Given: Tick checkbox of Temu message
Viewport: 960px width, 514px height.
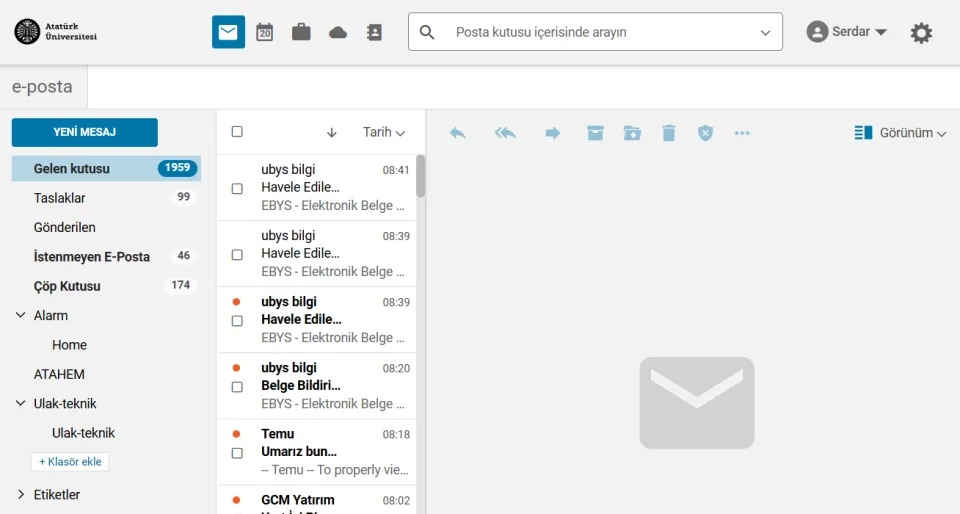Looking at the screenshot, I should (x=237, y=453).
